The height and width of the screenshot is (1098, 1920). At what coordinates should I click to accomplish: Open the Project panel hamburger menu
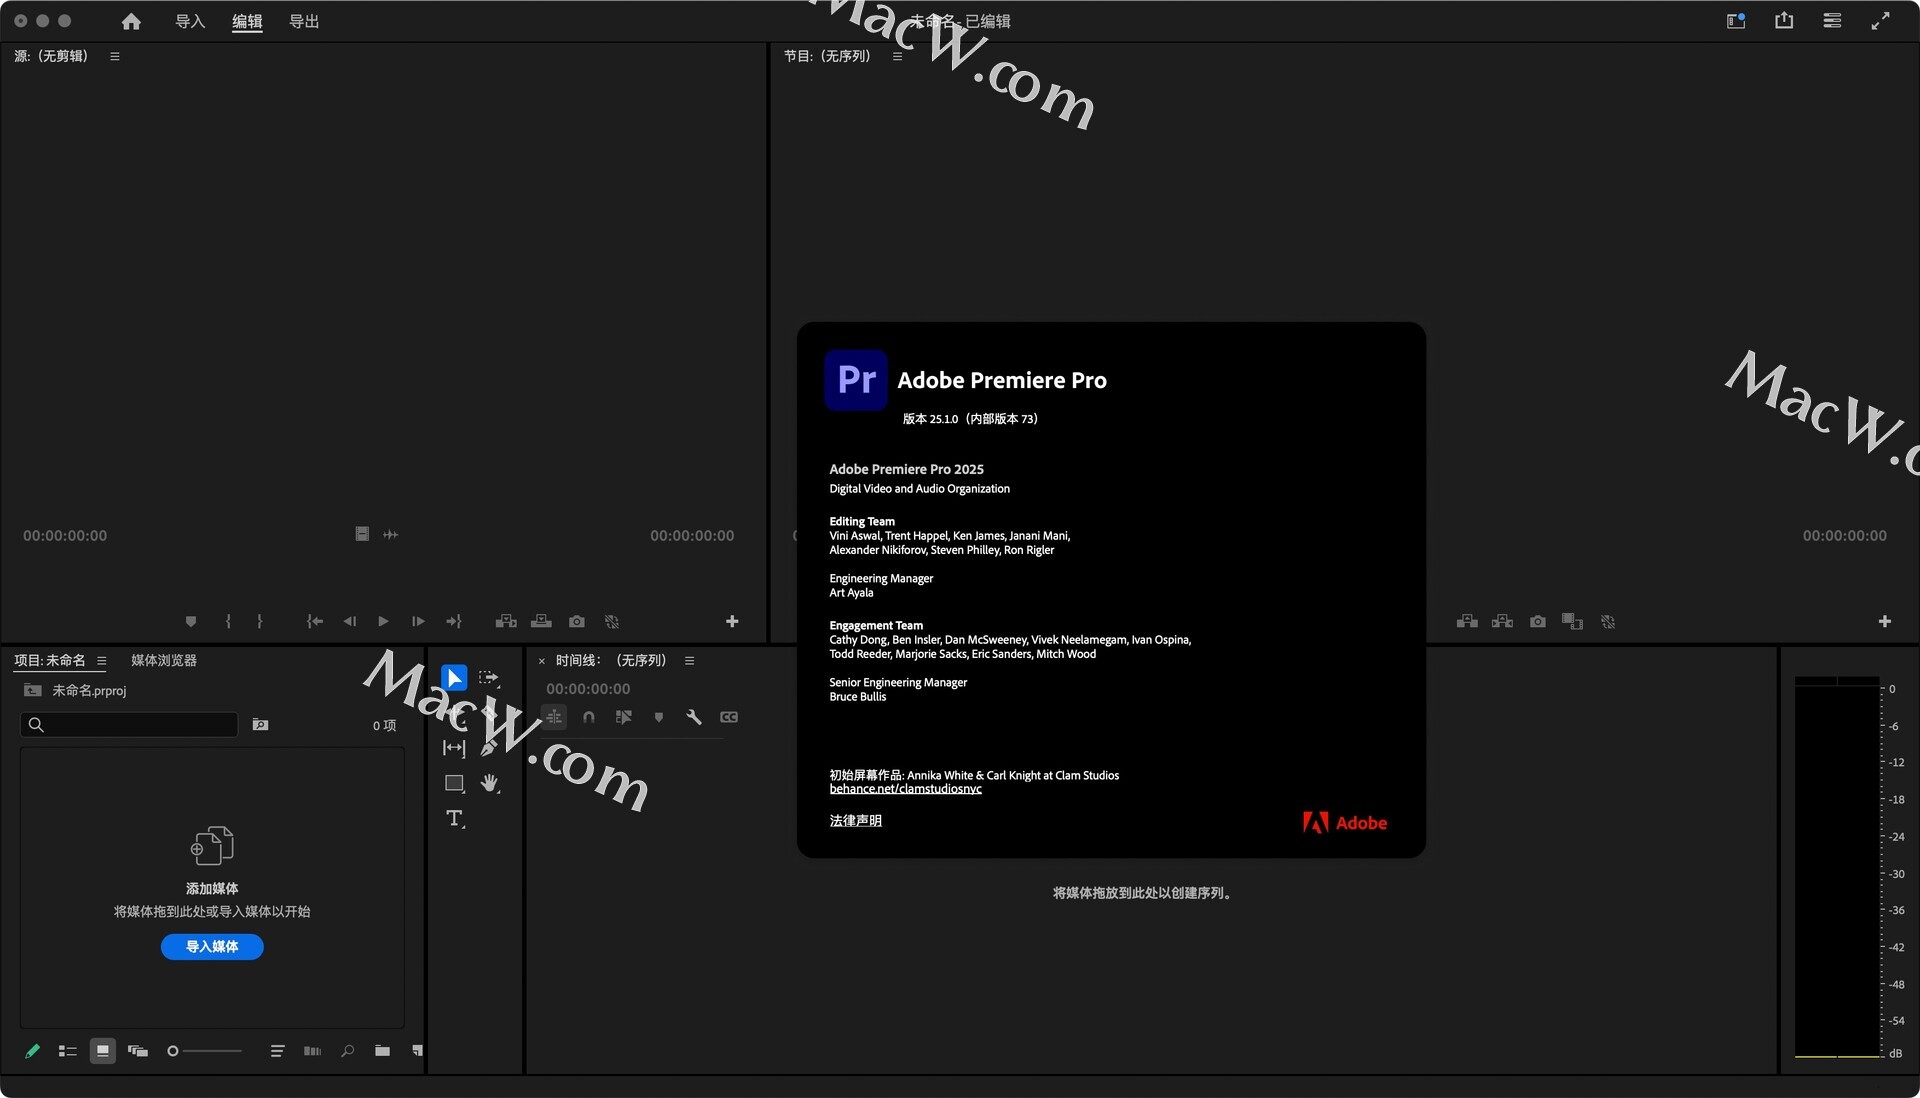[x=101, y=660]
